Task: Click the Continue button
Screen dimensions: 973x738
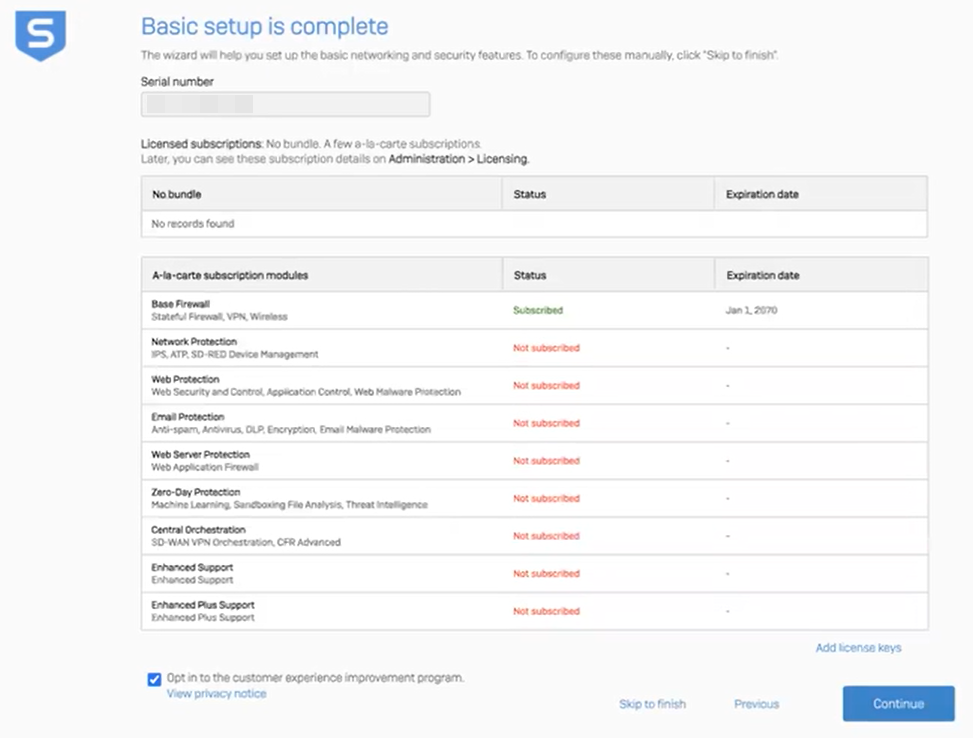Action: click(x=897, y=703)
